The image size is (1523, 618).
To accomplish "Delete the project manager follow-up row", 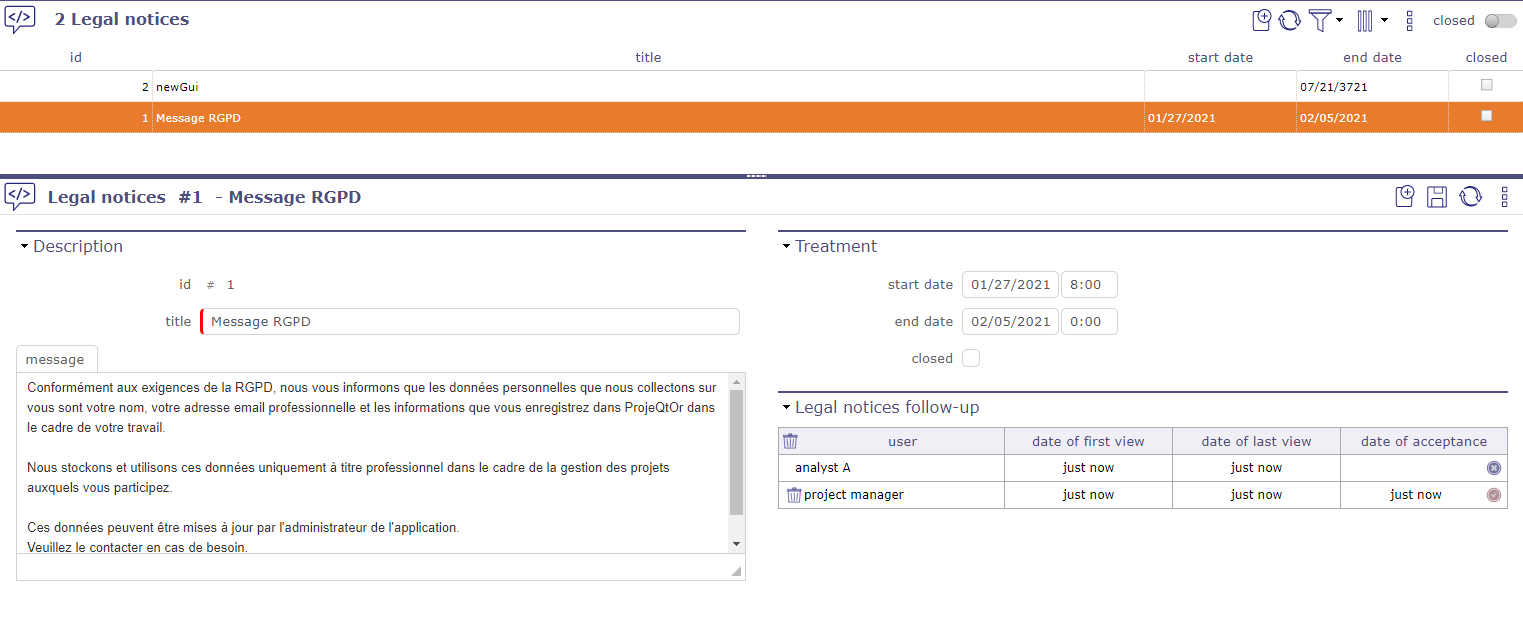I will coord(794,495).
